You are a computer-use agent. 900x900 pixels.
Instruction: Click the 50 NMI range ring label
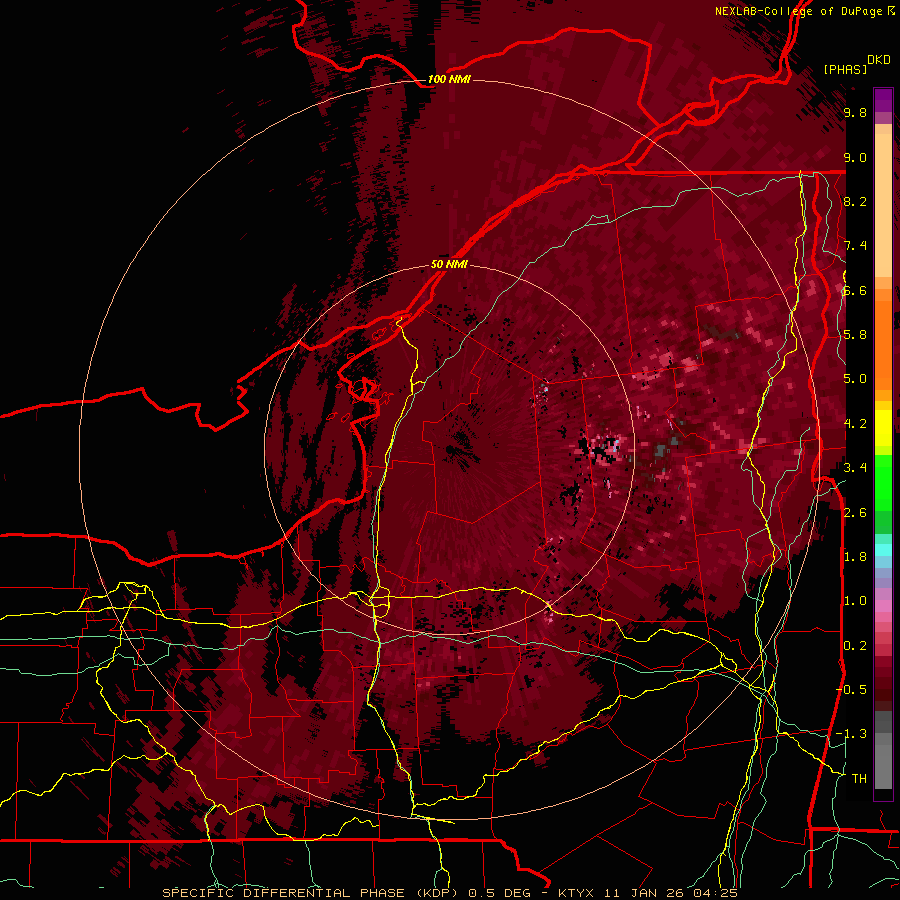coord(449,264)
